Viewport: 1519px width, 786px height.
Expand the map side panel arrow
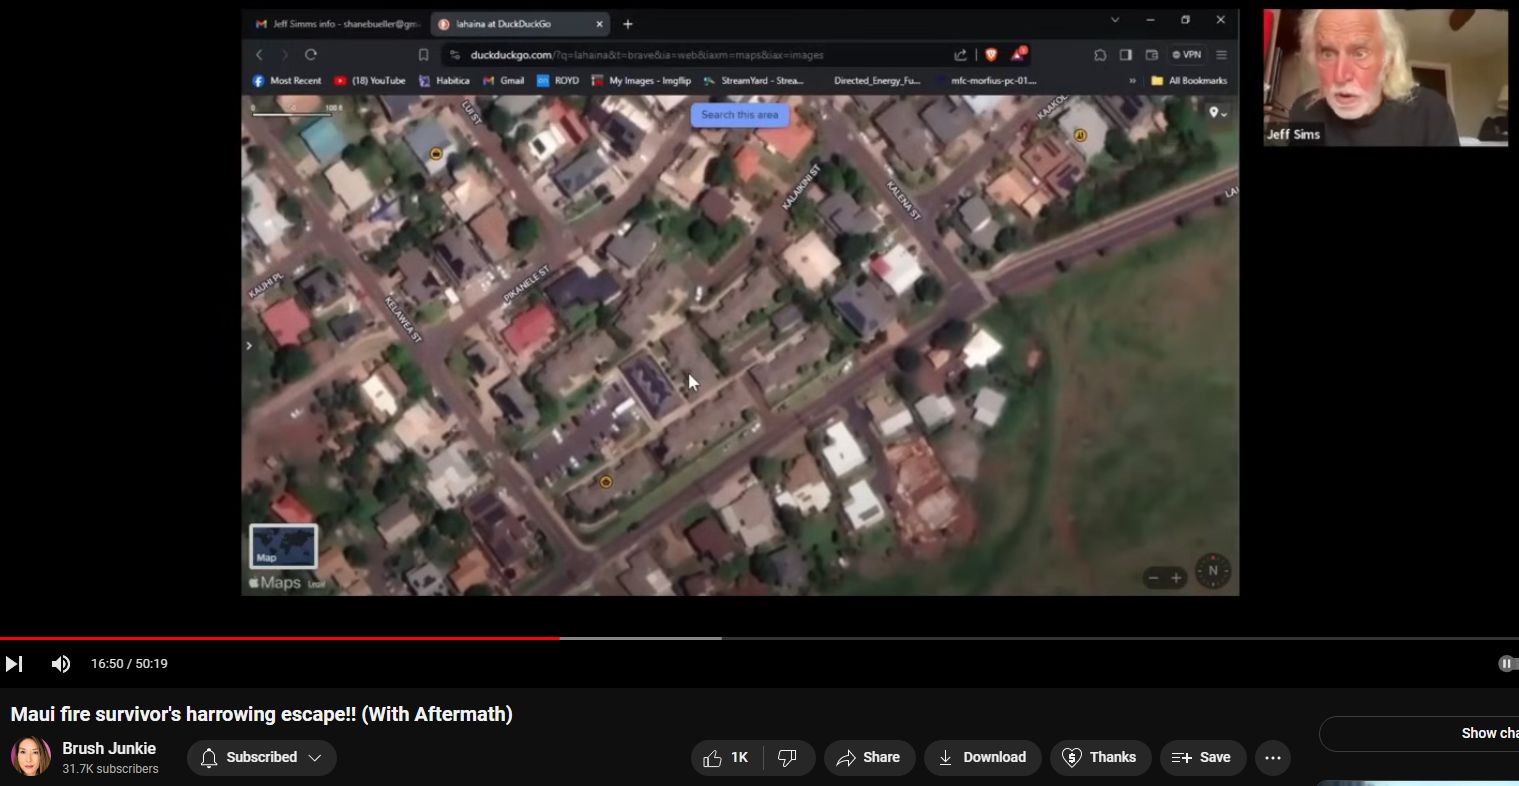(x=248, y=346)
